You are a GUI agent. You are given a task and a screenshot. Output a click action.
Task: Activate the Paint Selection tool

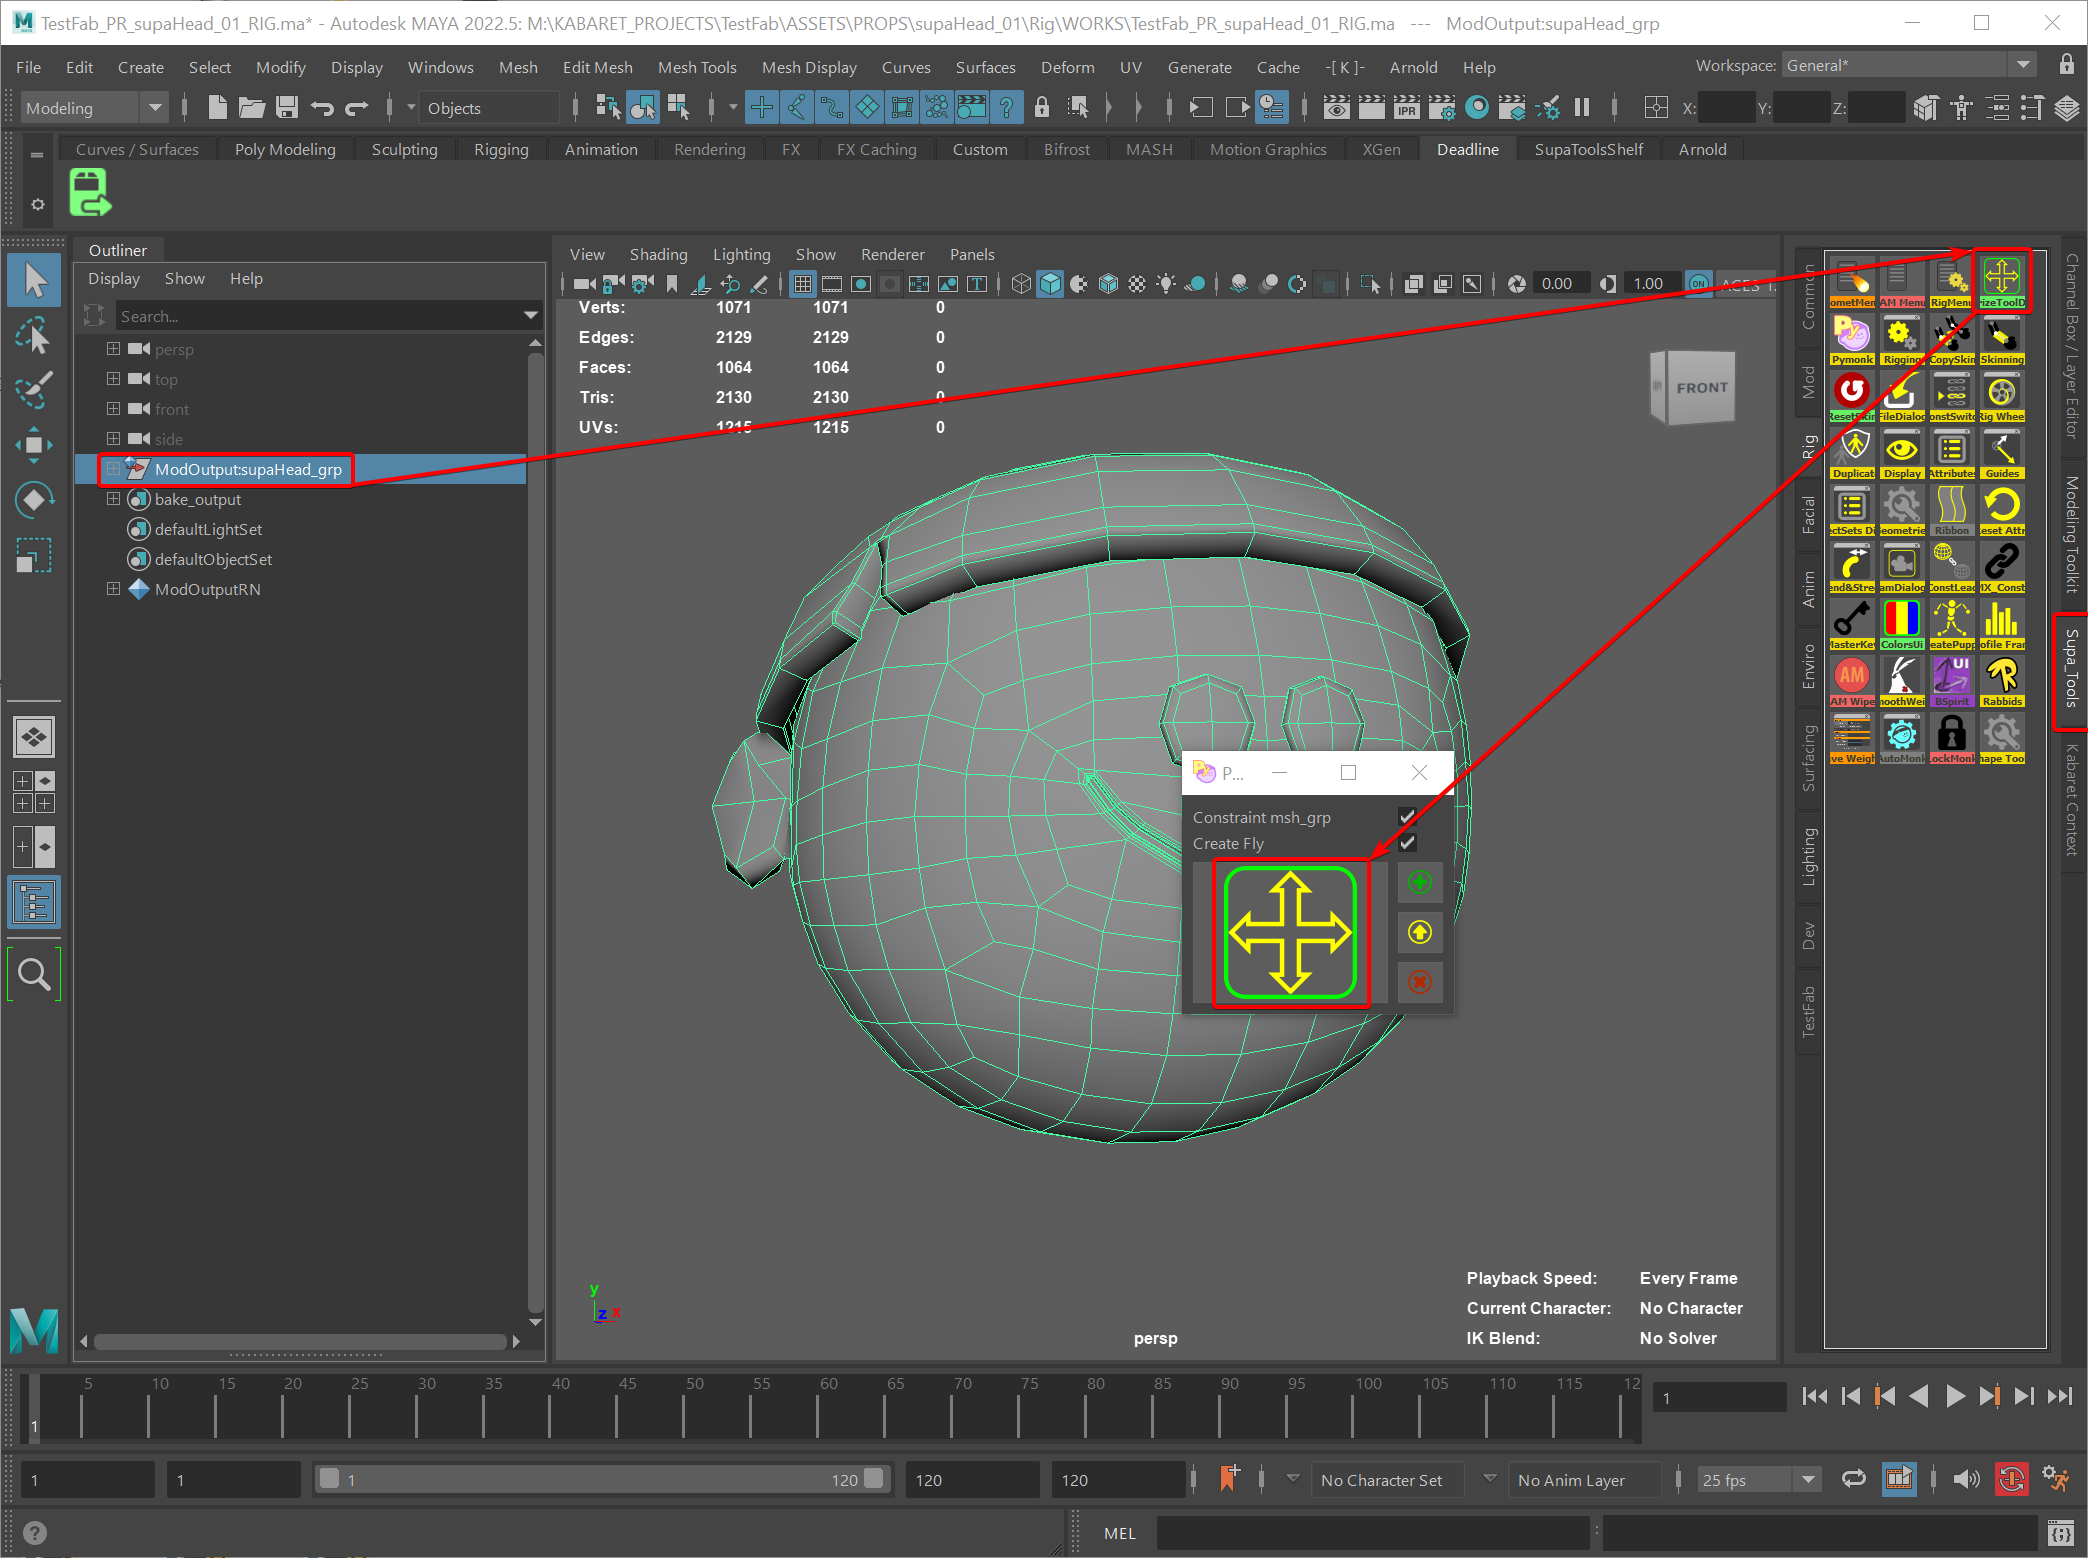coord(34,391)
